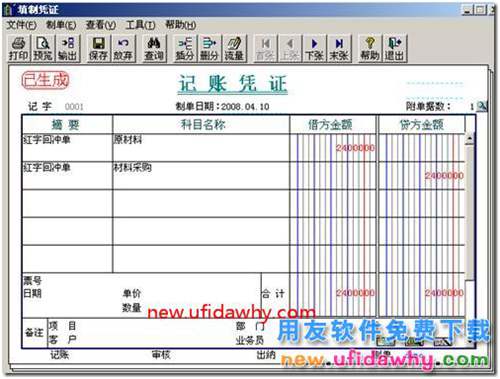Click the 删分 (Delete entry) icon
The width and height of the screenshot is (500, 379).
click(209, 49)
